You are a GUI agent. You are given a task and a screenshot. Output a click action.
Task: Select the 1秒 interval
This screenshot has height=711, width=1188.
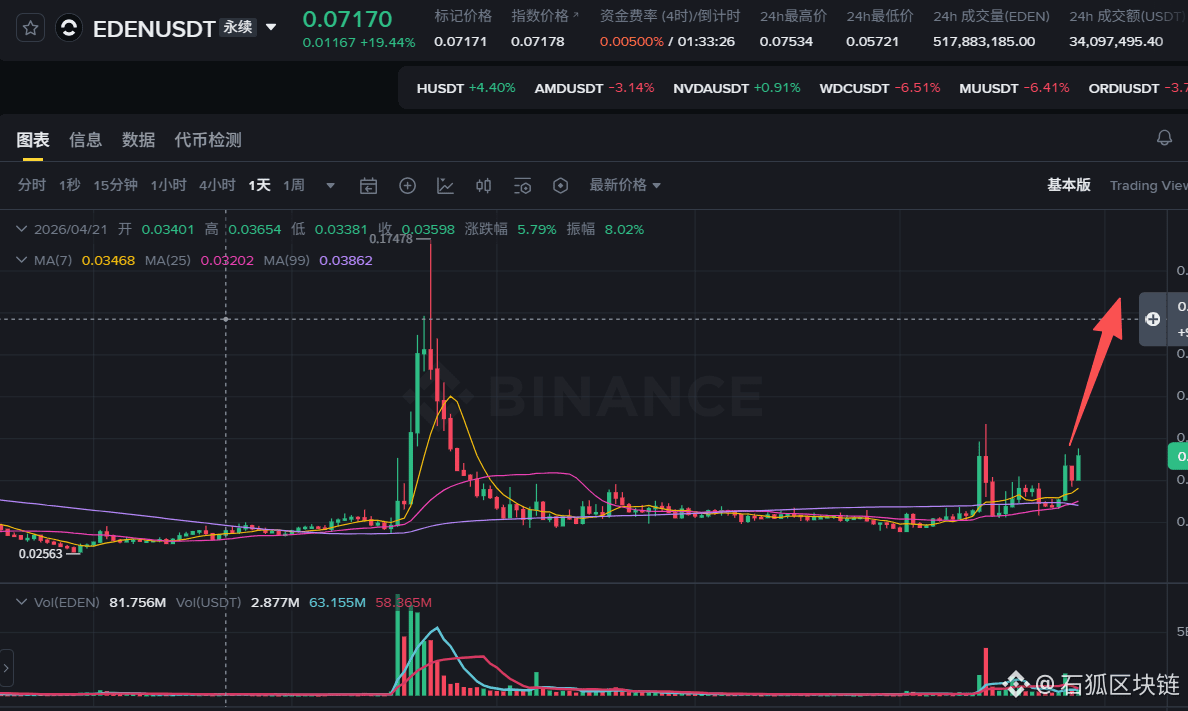tap(70, 185)
